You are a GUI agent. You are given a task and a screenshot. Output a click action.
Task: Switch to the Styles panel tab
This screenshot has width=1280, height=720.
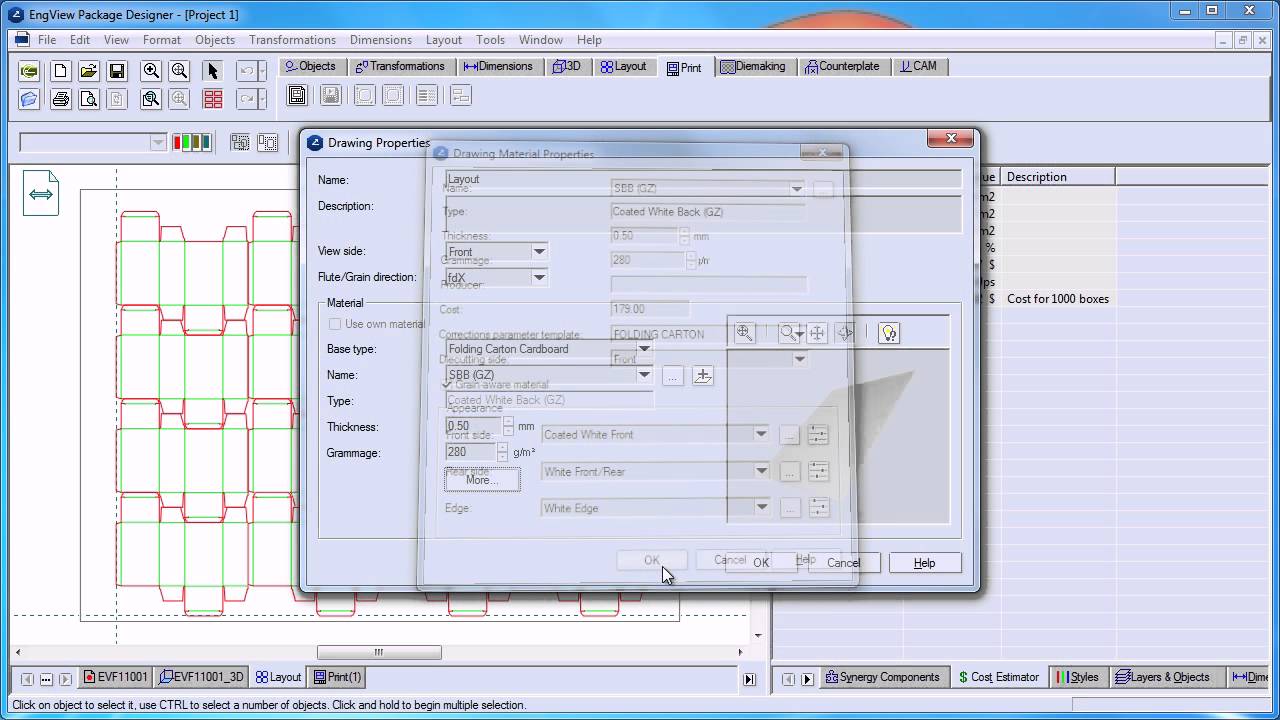coord(1078,677)
